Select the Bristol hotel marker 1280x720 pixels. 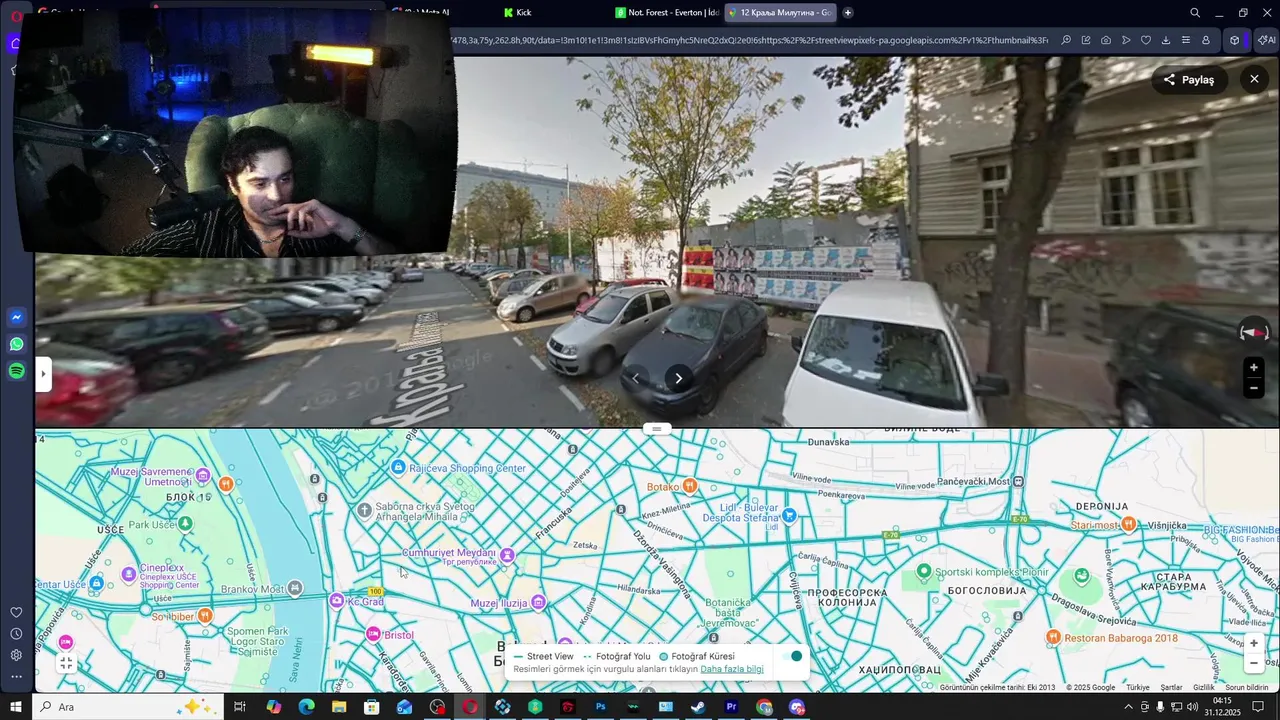click(x=373, y=634)
